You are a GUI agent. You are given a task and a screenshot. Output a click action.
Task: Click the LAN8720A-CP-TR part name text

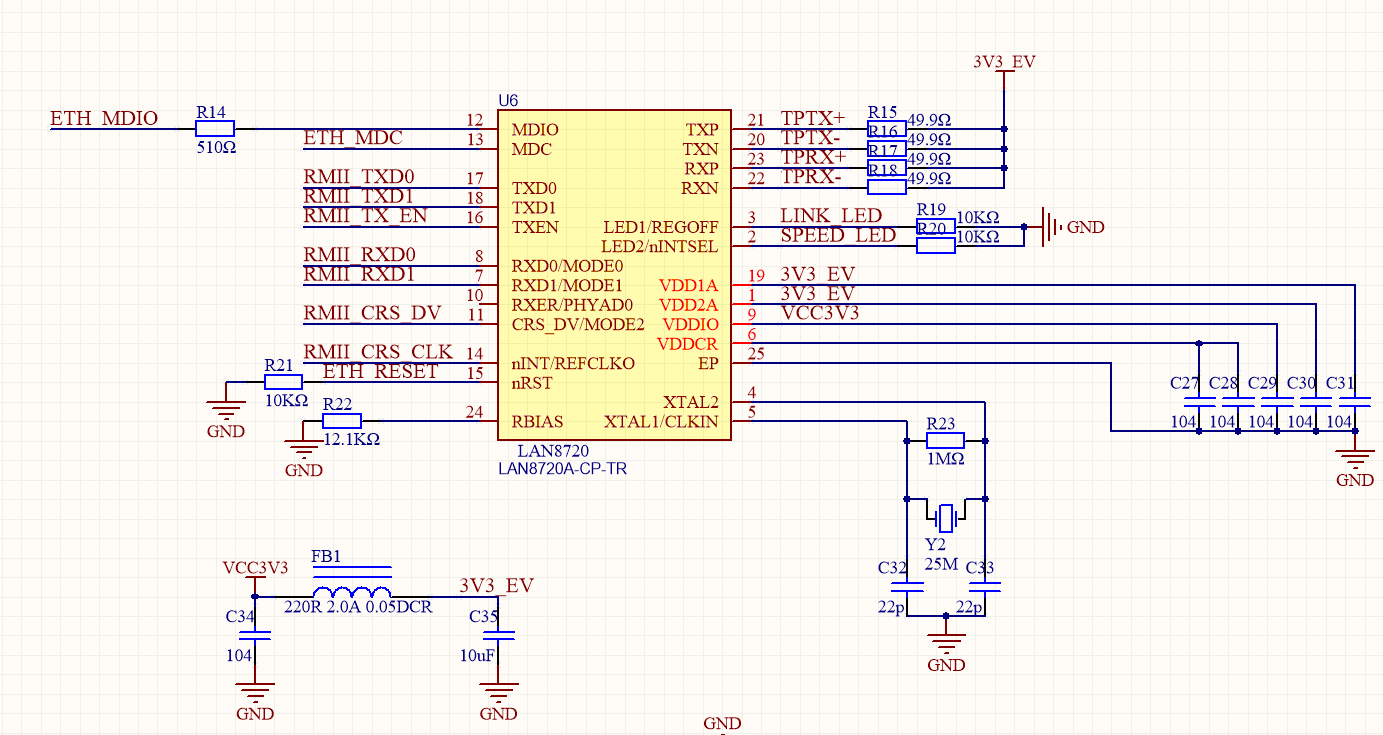(562, 468)
